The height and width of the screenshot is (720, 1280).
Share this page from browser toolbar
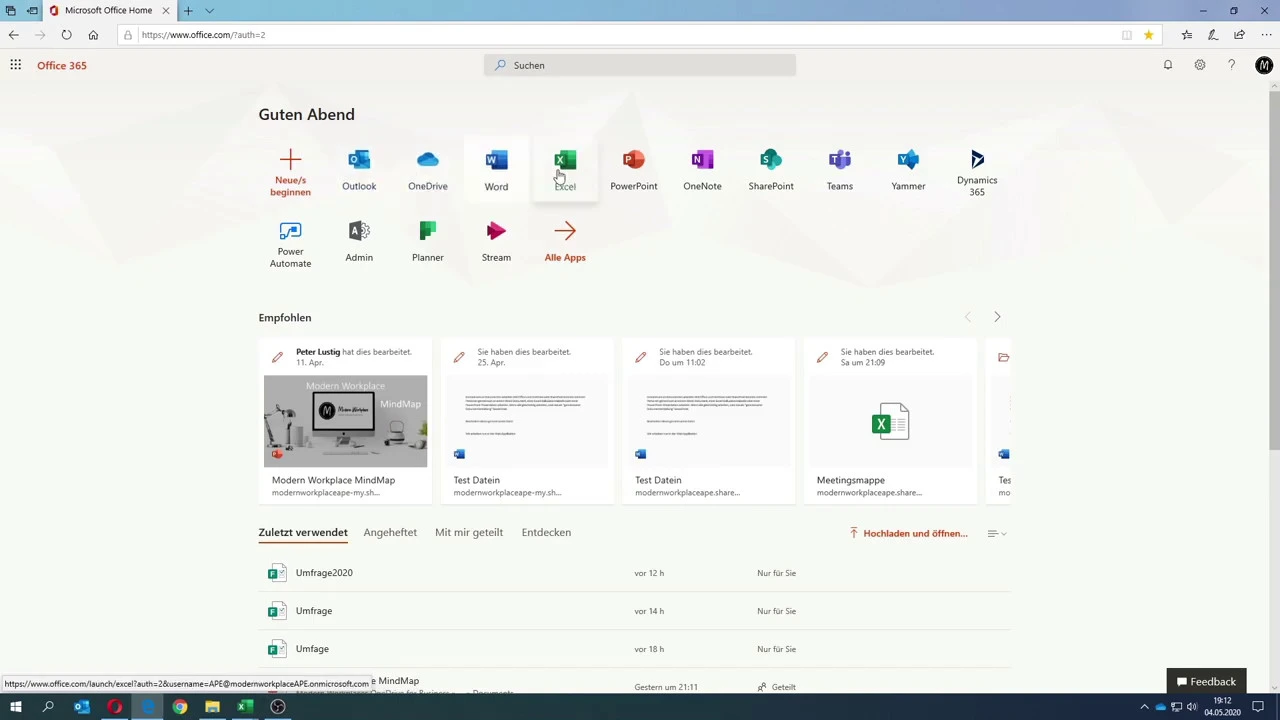point(1239,35)
